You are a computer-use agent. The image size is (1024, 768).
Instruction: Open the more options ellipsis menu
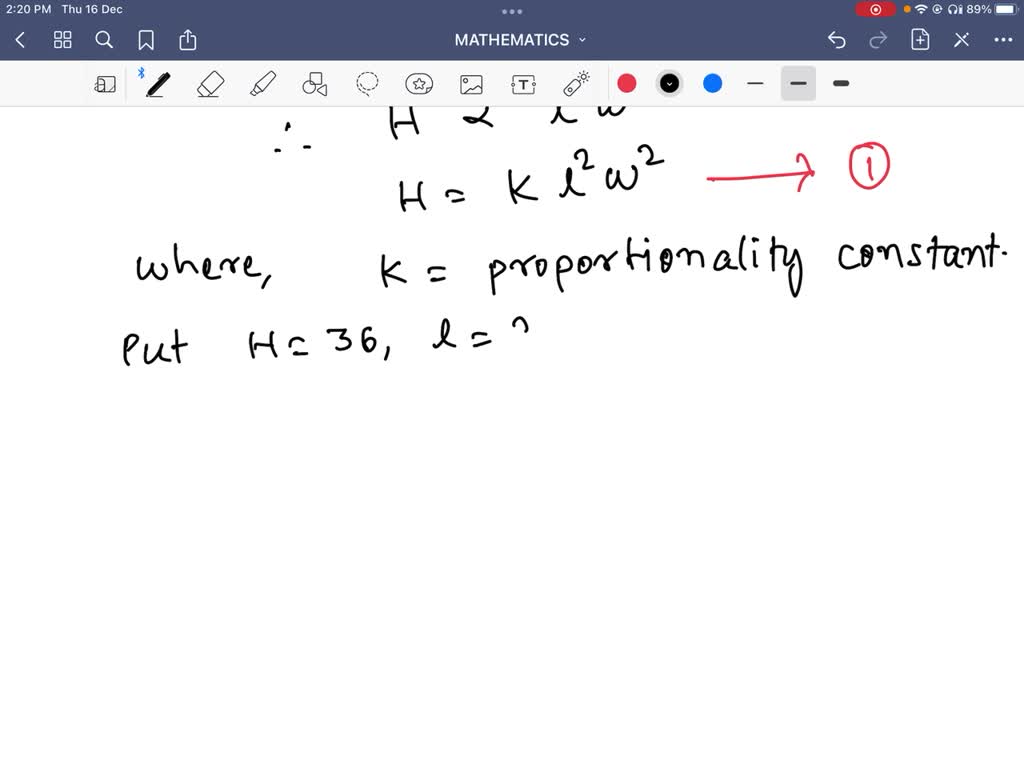(1004, 40)
